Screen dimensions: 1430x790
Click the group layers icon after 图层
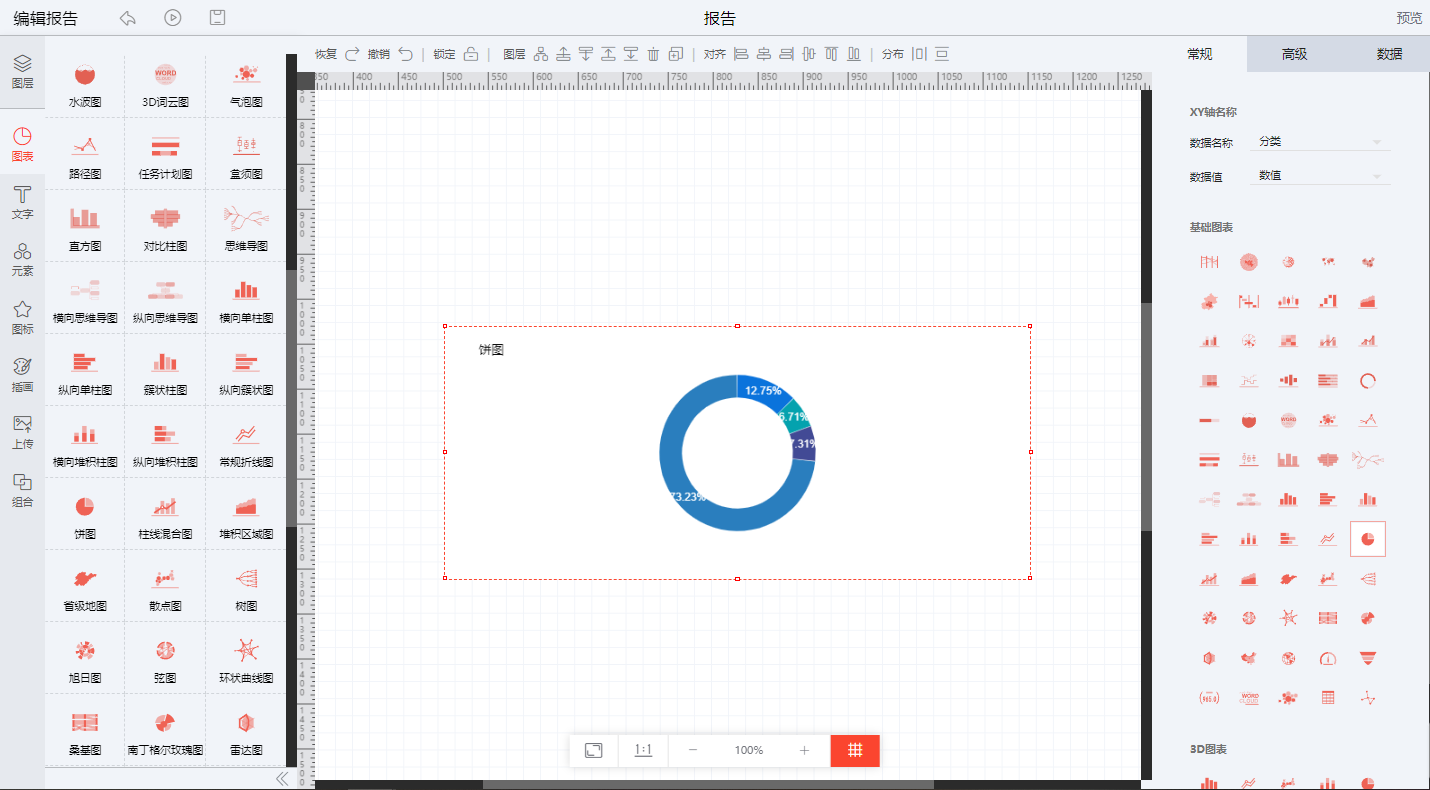[541, 54]
